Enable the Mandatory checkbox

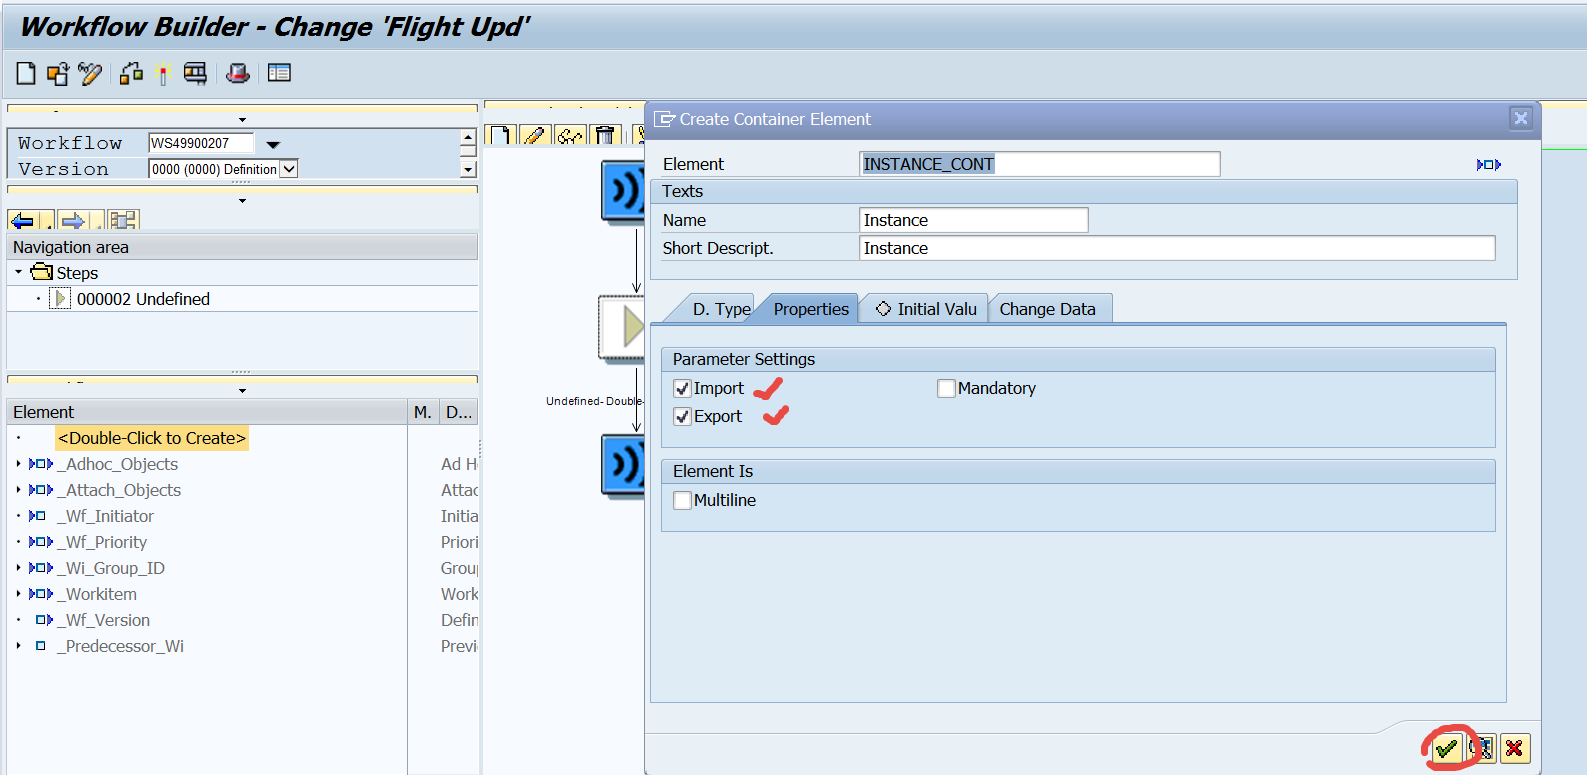coord(946,389)
